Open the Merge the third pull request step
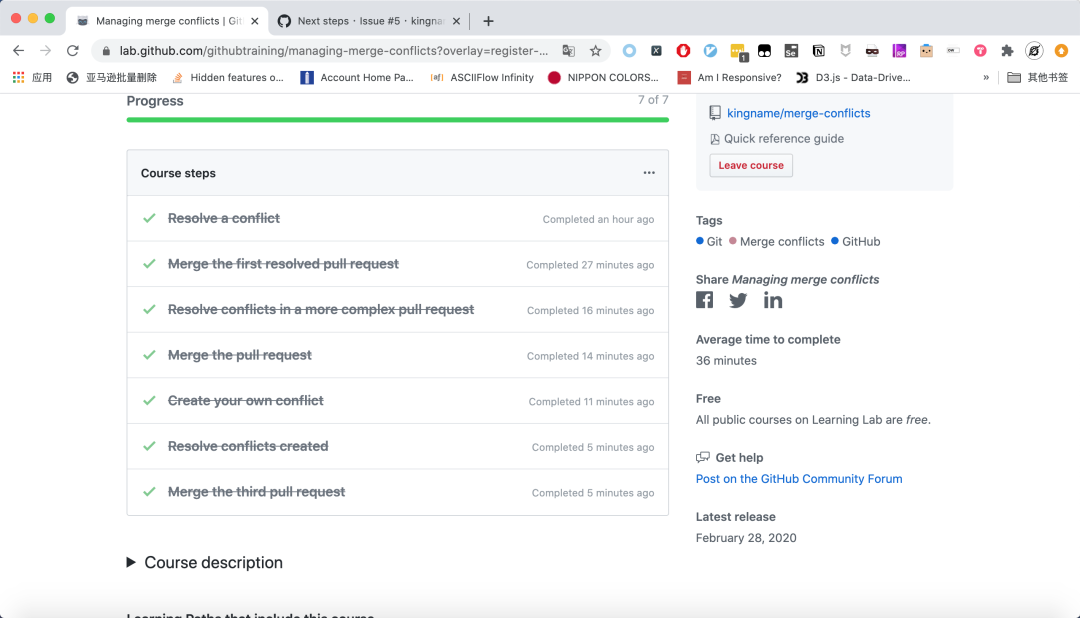This screenshot has height=618, width=1080. [256, 491]
